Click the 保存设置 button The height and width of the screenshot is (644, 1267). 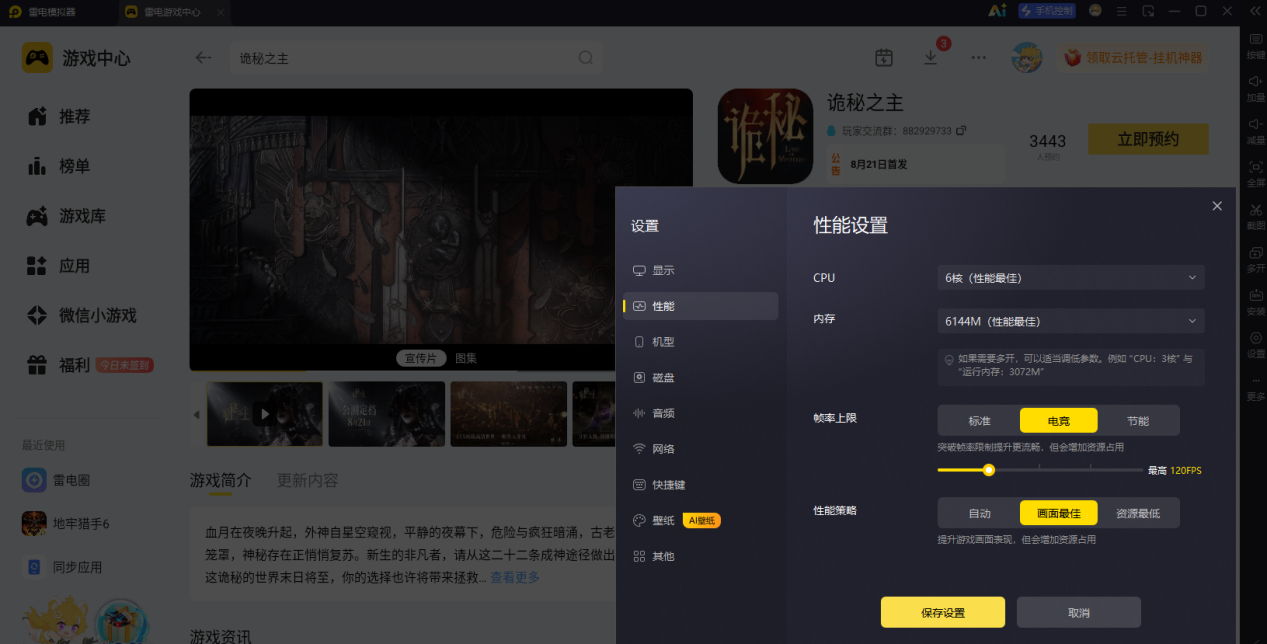(942, 612)
